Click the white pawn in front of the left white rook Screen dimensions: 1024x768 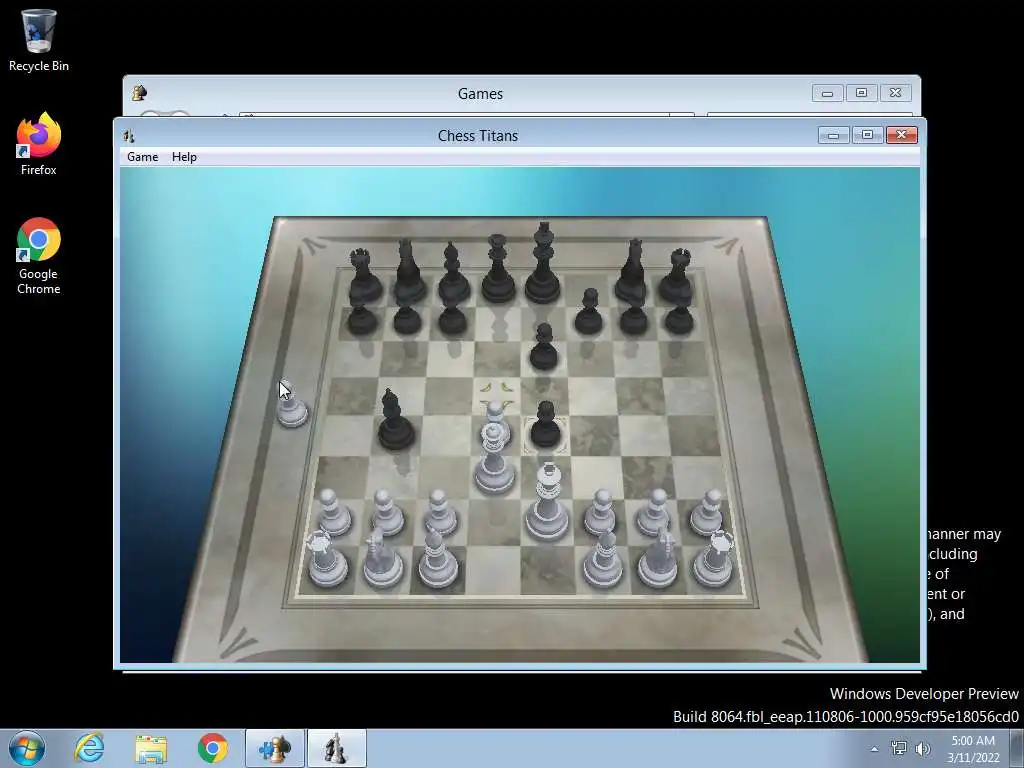pyautogui.click(x=334, y=513)
